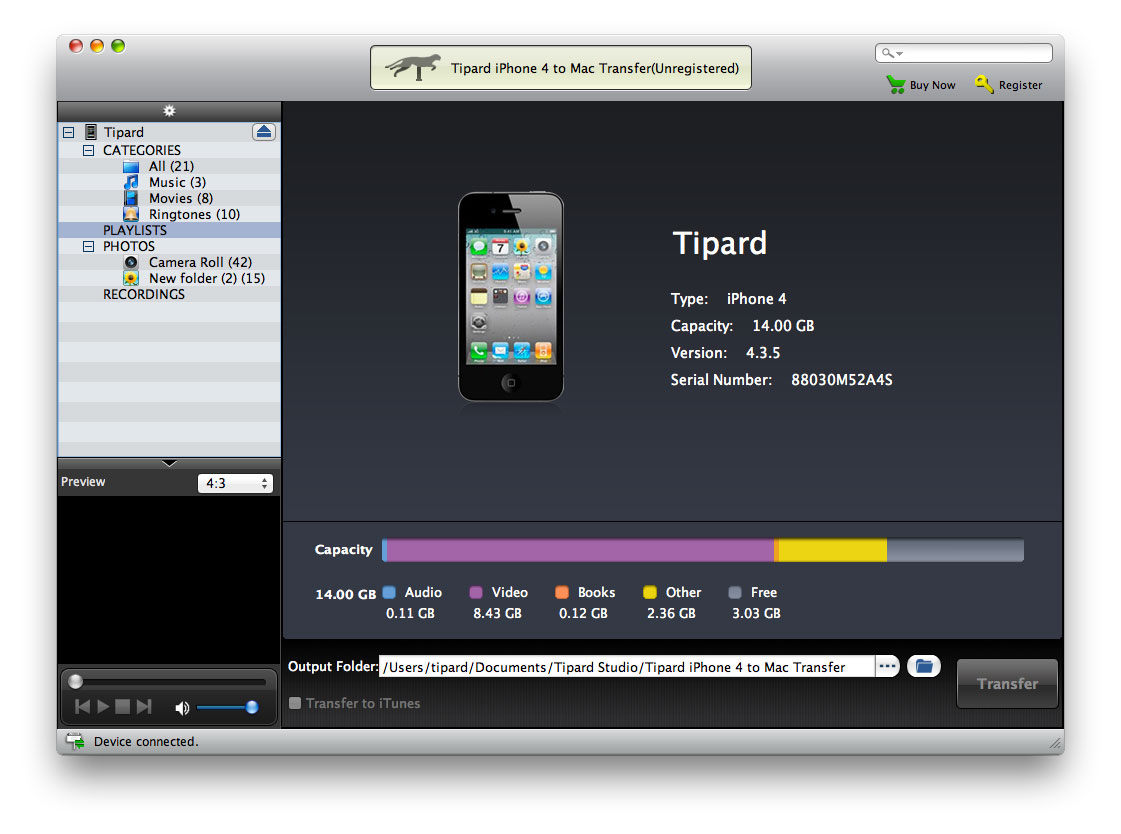1121x834 pixels.
Task: Click the volume slider handle
Action: pyautogui.click(x=252, y=708)
